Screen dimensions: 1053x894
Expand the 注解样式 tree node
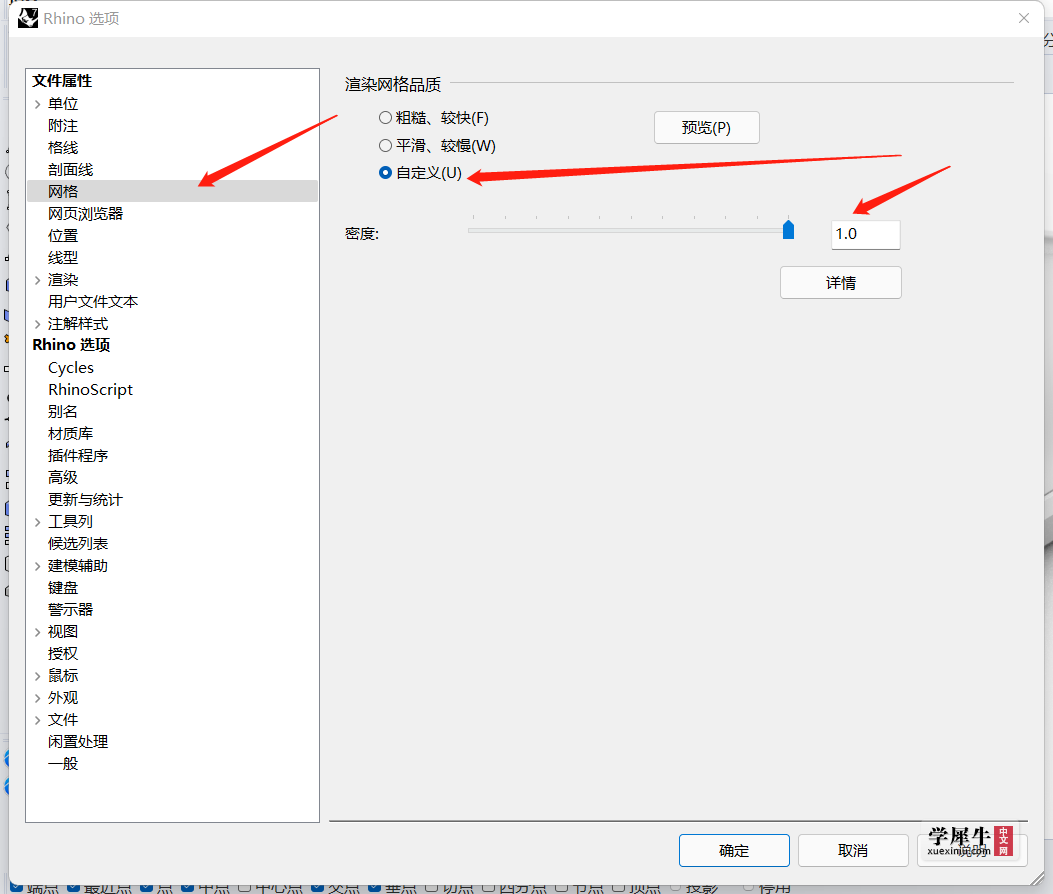tap(38, 324)
